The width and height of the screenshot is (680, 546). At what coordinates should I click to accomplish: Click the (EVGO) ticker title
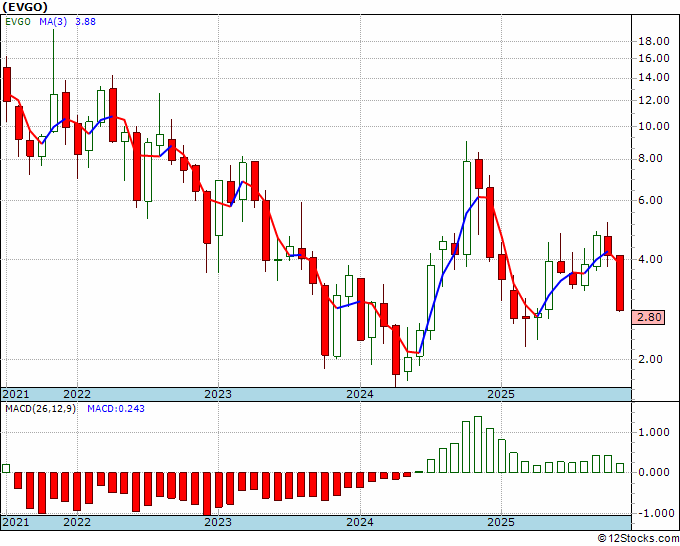coord(25,7)
